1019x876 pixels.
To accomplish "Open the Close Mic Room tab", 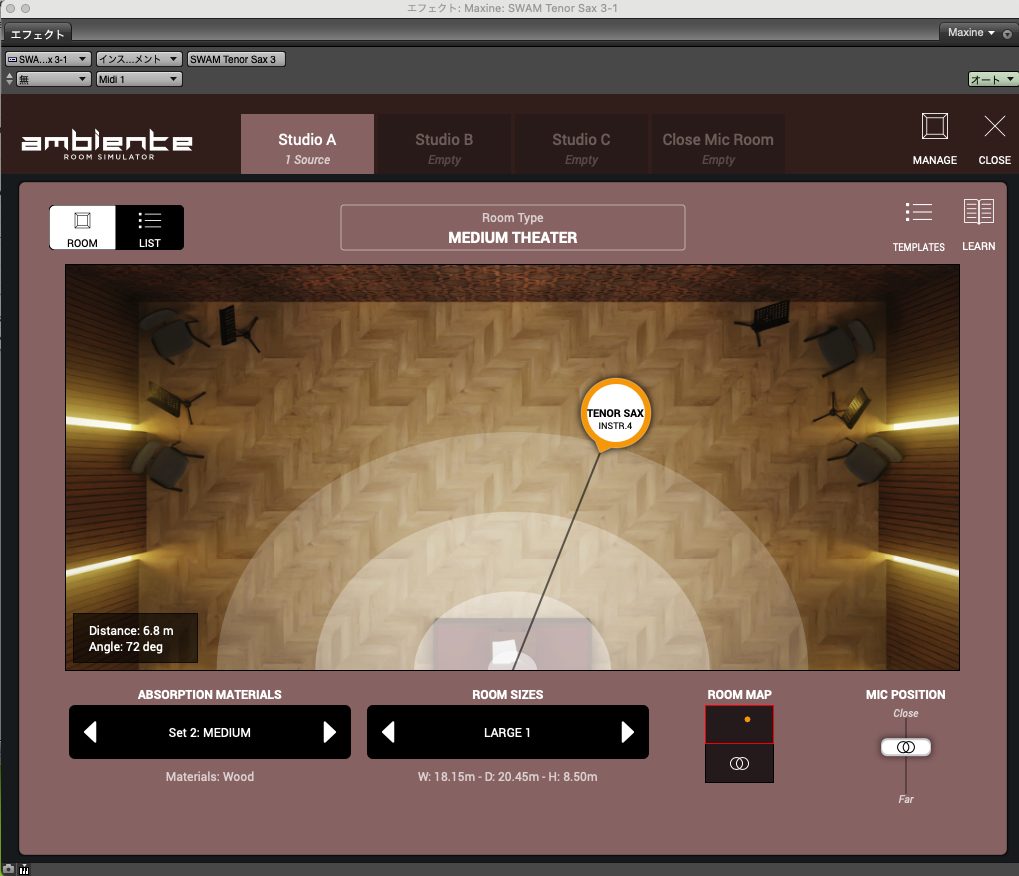I will click(x=718, y=144).
